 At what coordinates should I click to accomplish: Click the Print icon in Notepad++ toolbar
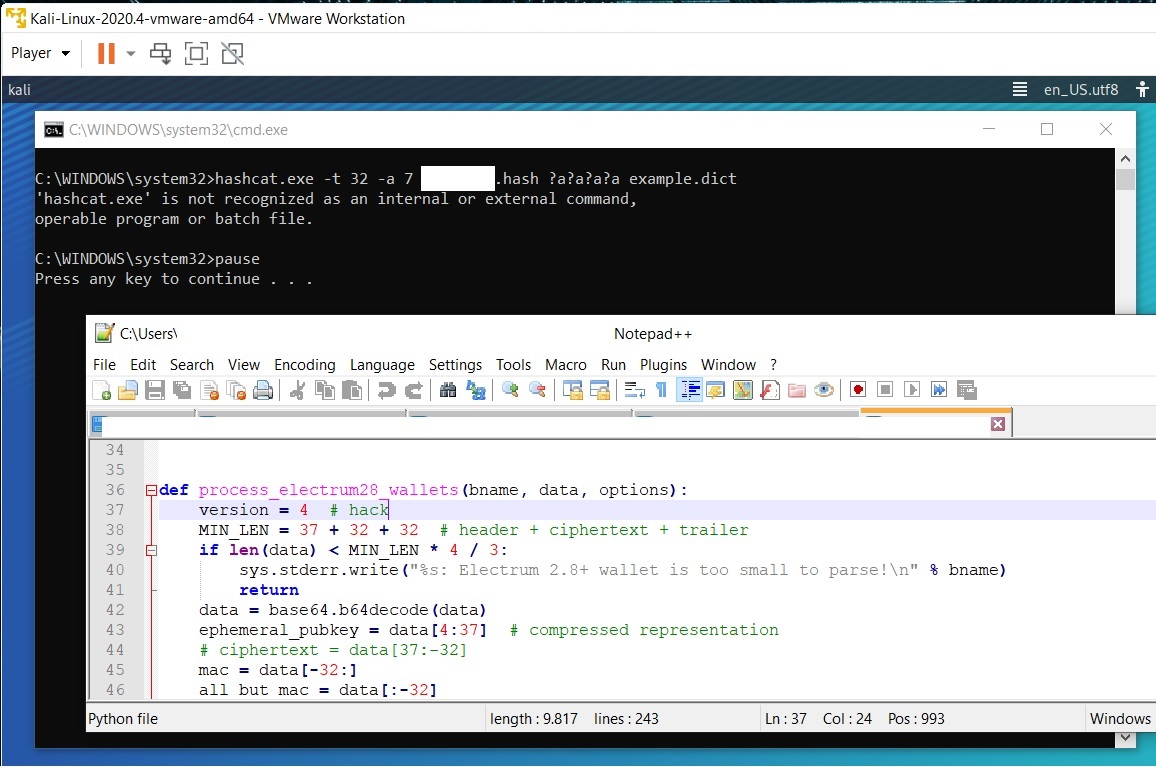pyautogui.click(x=263, y=390)
